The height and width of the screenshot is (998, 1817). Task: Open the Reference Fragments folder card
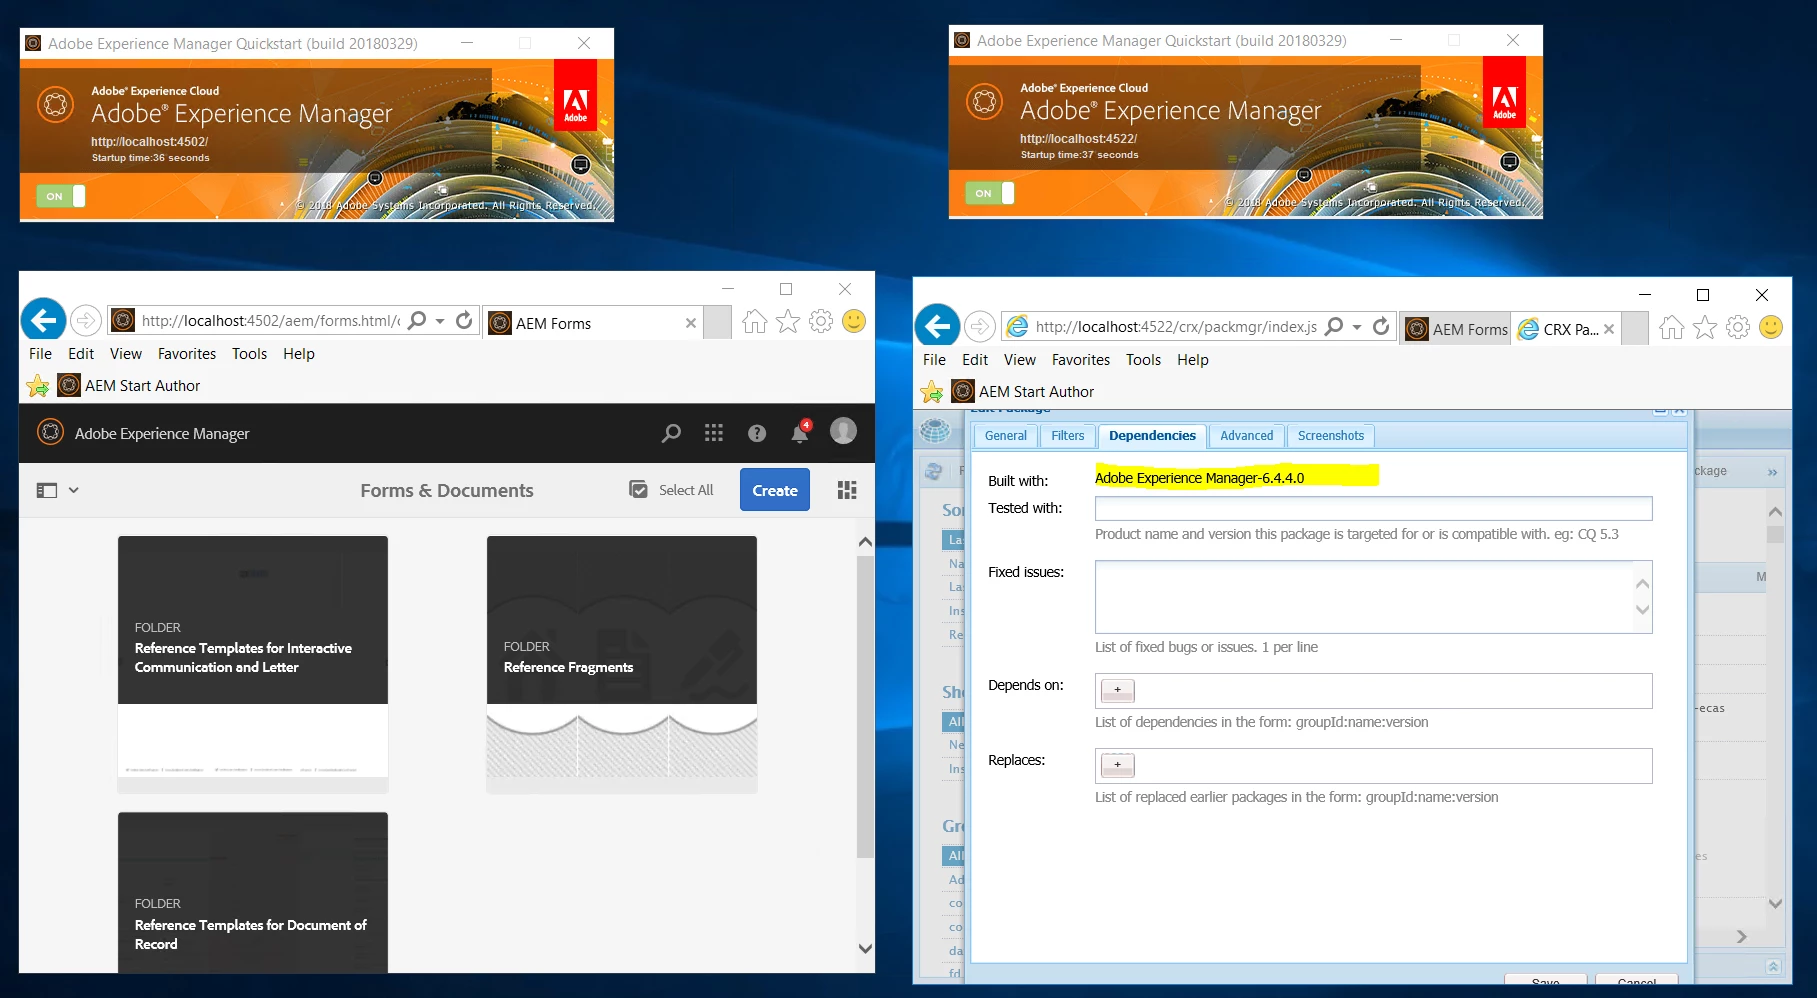622,664
